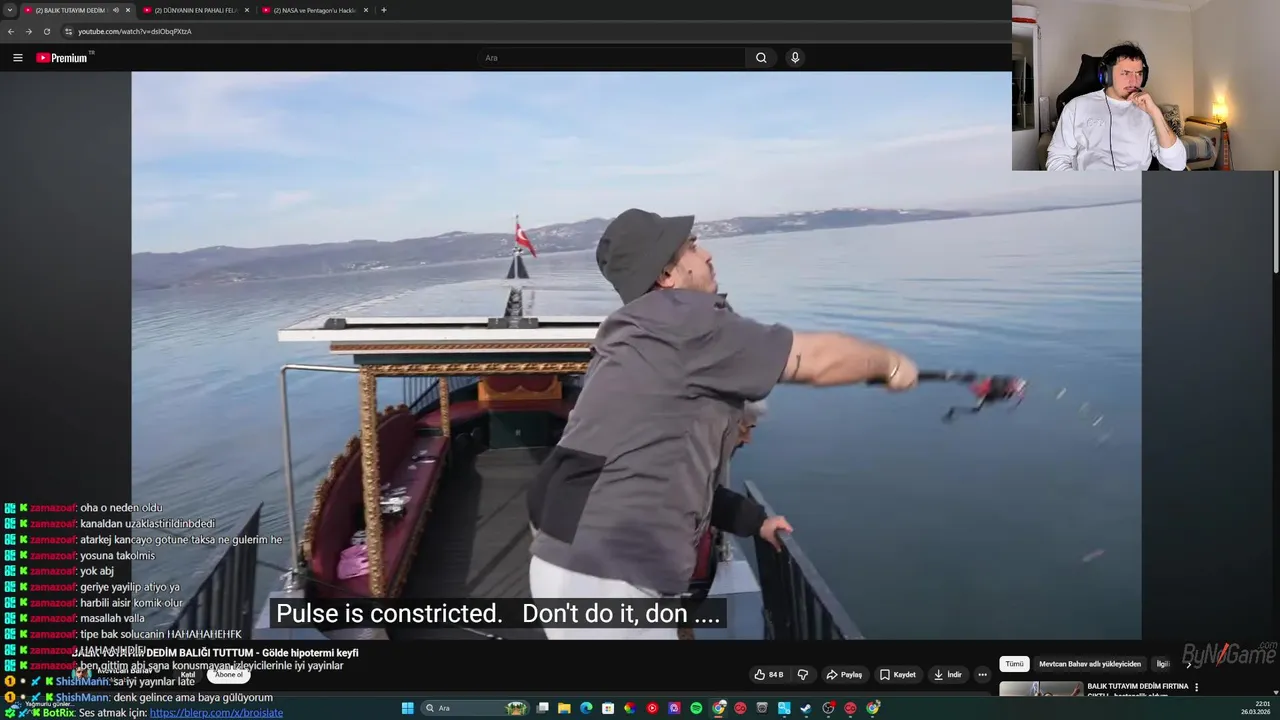Select 'Mevtcan Bahav adlı yükleyiciden' chip

click(1090, 664)
